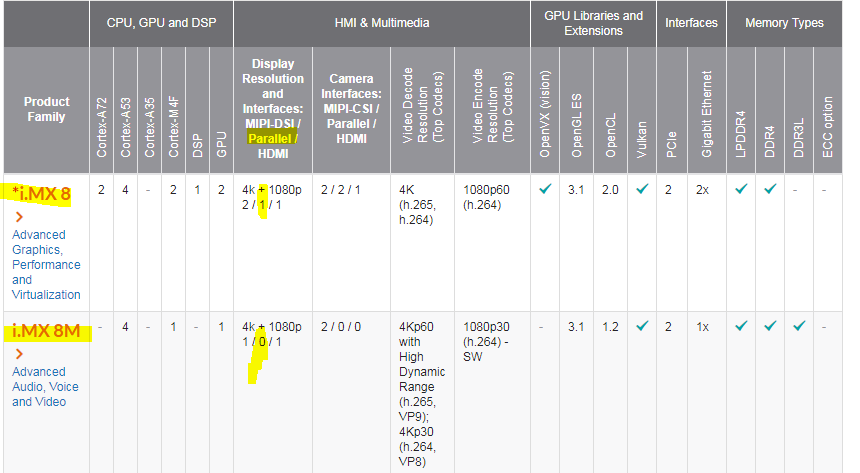Click the 'GPU Libraries and Extensions' header

pos(593,23)
